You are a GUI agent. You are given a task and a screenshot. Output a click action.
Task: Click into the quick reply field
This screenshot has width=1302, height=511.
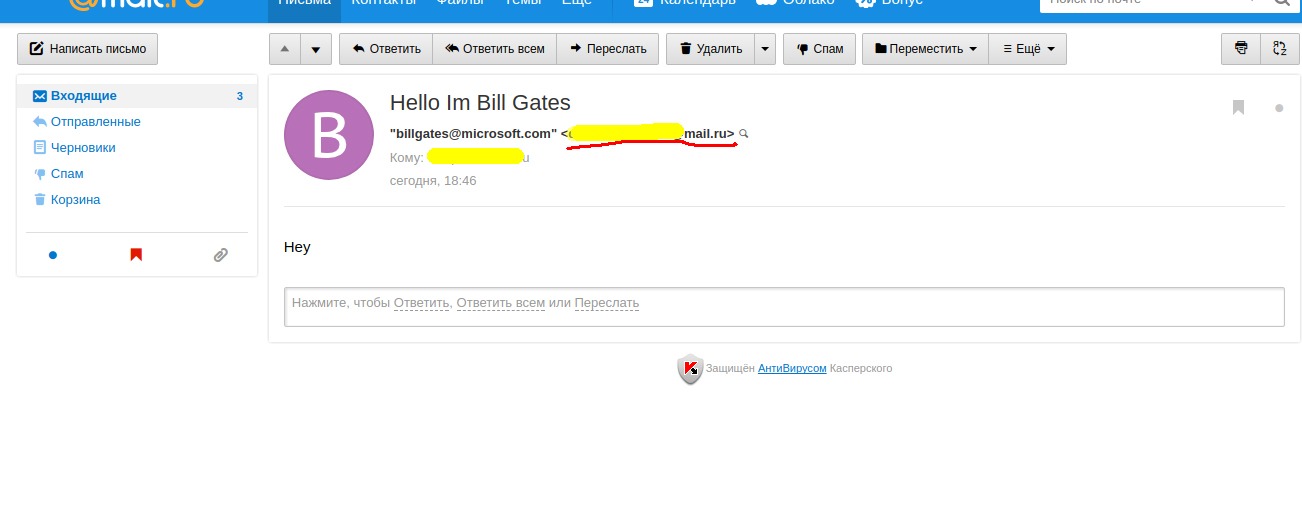click(x=784, y=307)
